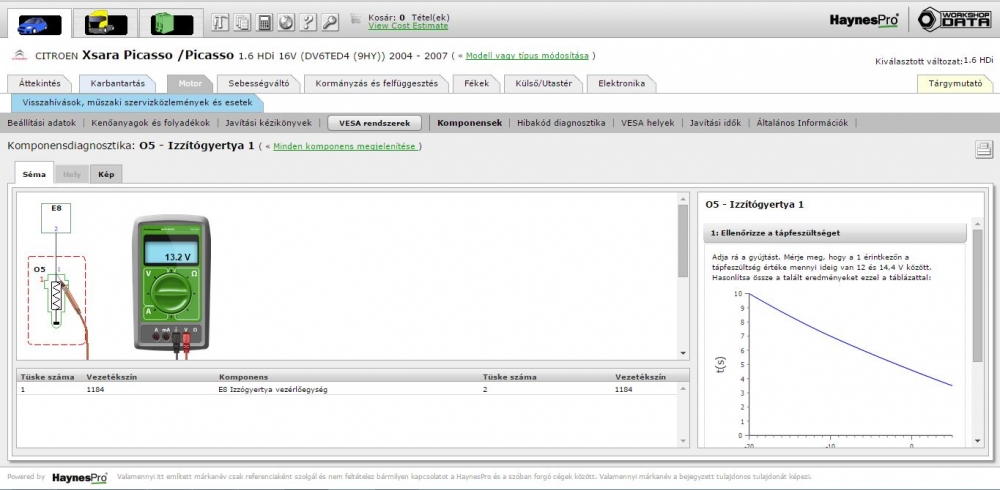Click the 13.2 V multimeter display

172,253
